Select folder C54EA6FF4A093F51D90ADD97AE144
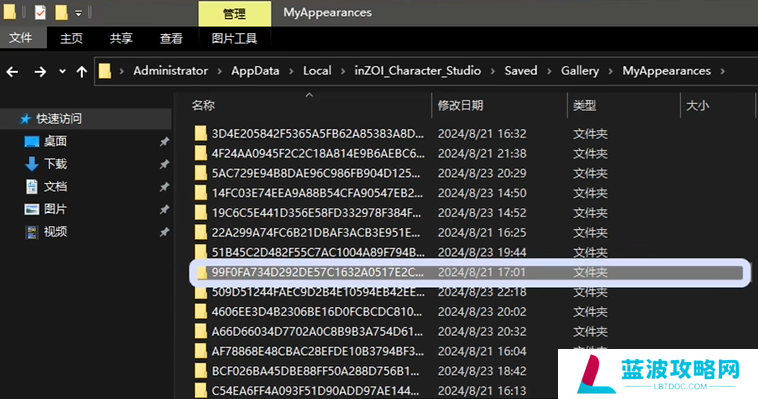 [x=316, y=391]
